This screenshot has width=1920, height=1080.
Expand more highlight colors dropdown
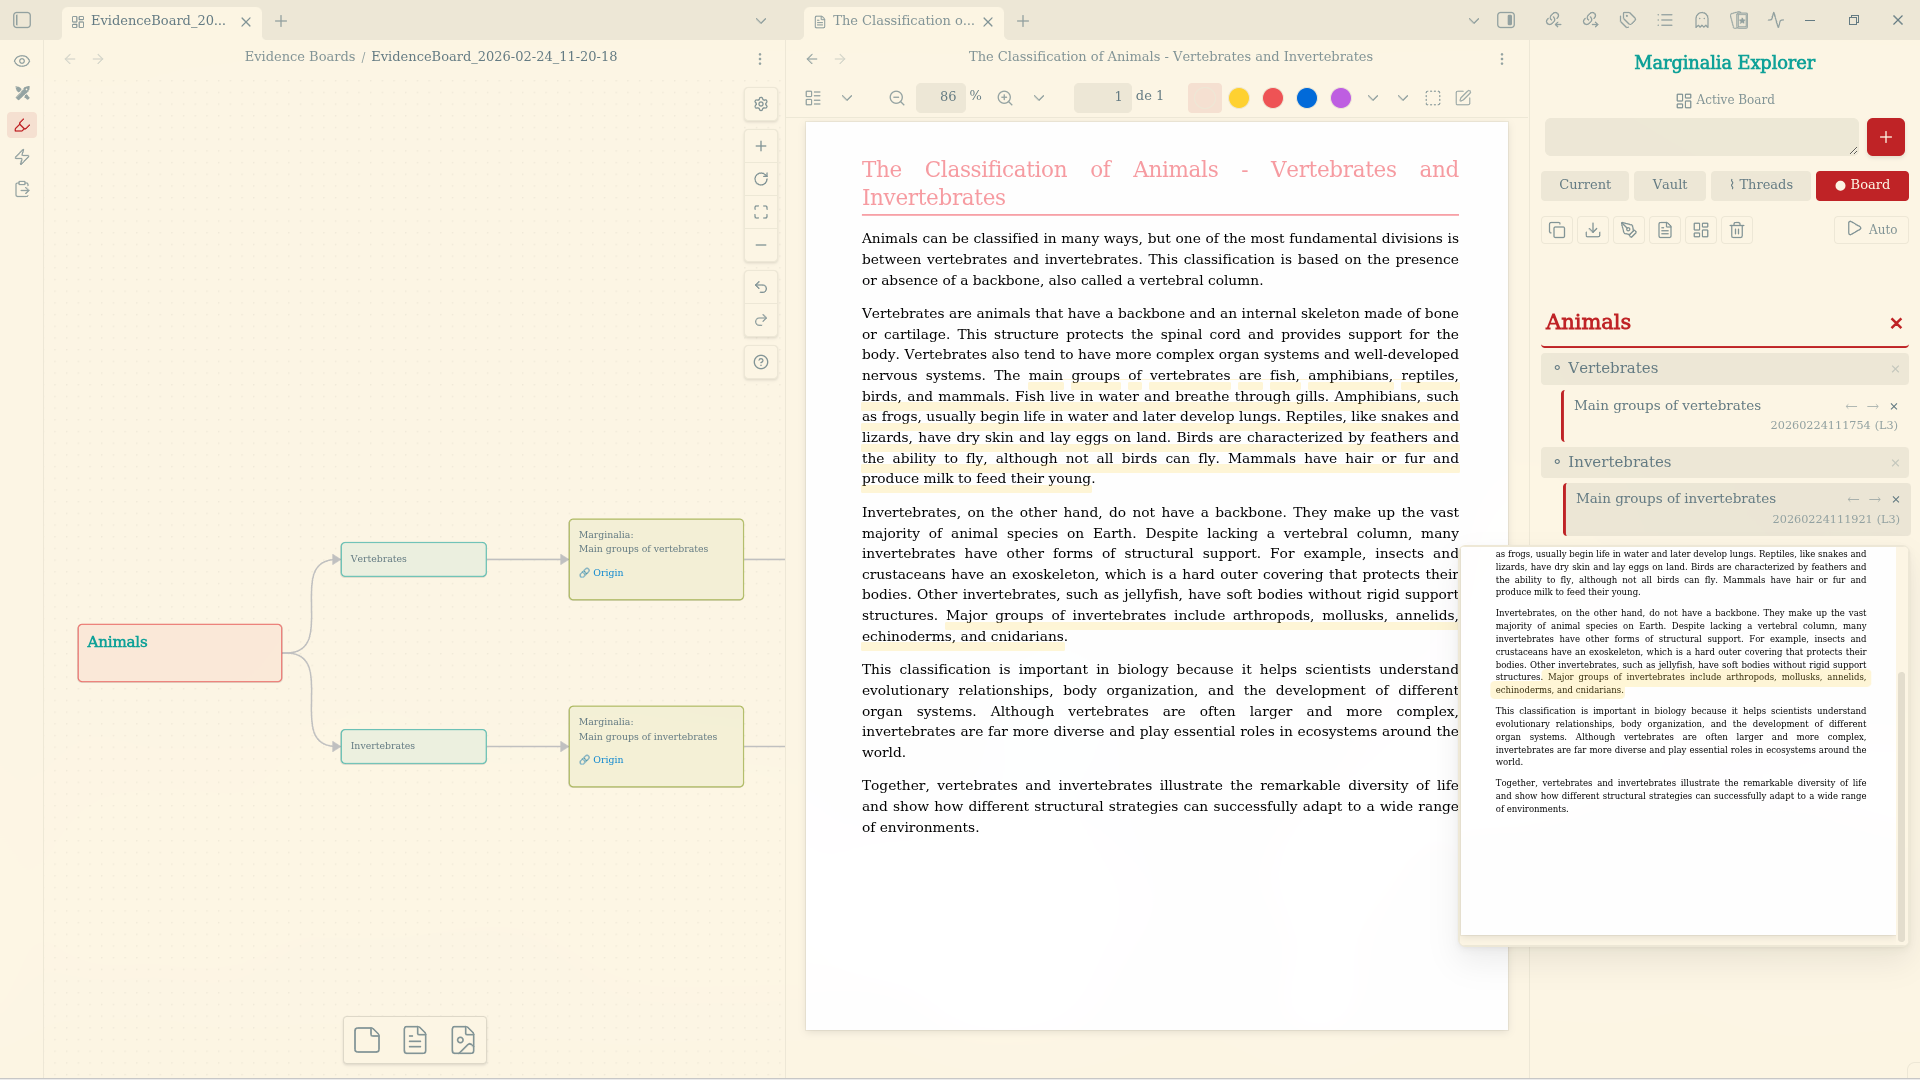[1373, 98]
